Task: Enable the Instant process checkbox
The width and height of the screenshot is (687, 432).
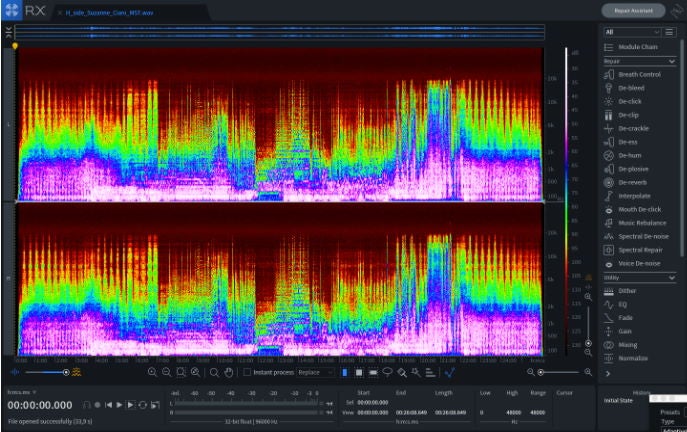Action: pos(247,372)
